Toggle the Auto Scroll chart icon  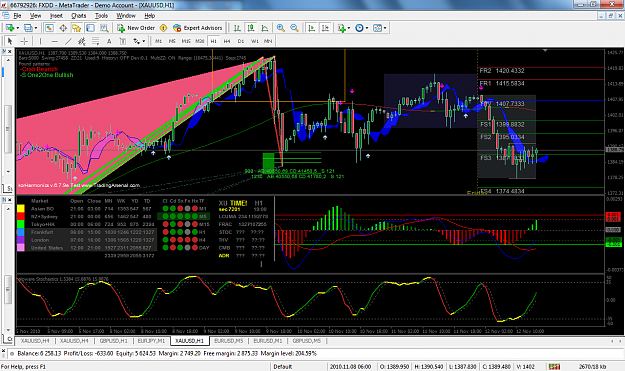(312, 28)
